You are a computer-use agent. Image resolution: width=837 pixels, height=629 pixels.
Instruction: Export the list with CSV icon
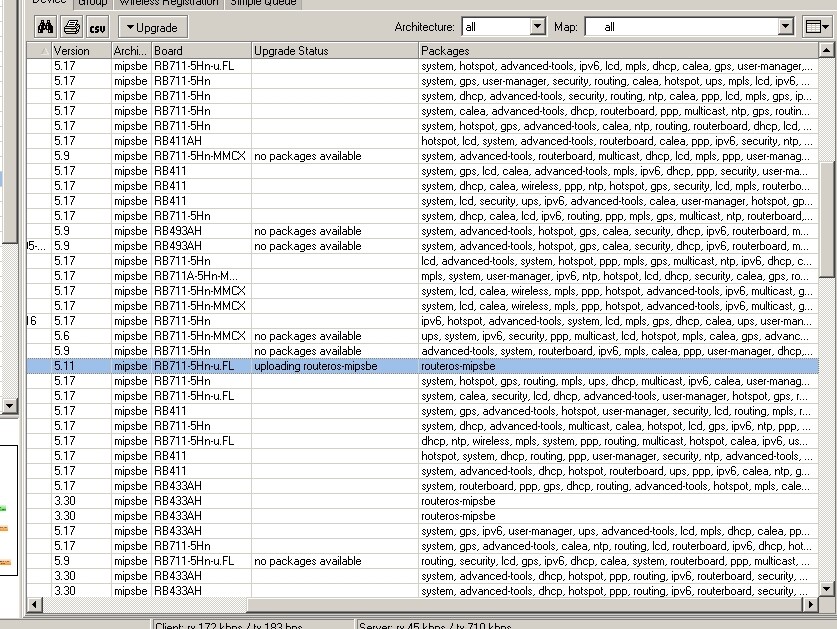click(97, 27)
